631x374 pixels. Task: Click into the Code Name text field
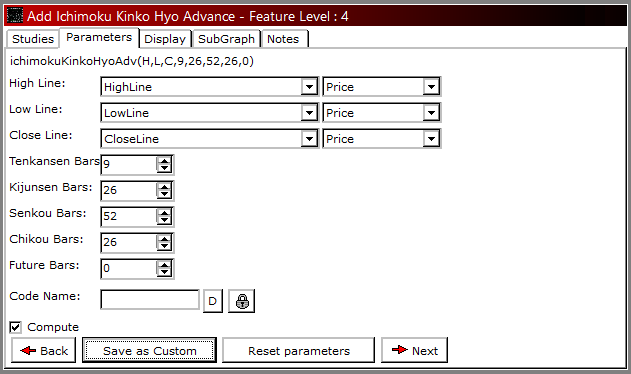pos(150,300)
